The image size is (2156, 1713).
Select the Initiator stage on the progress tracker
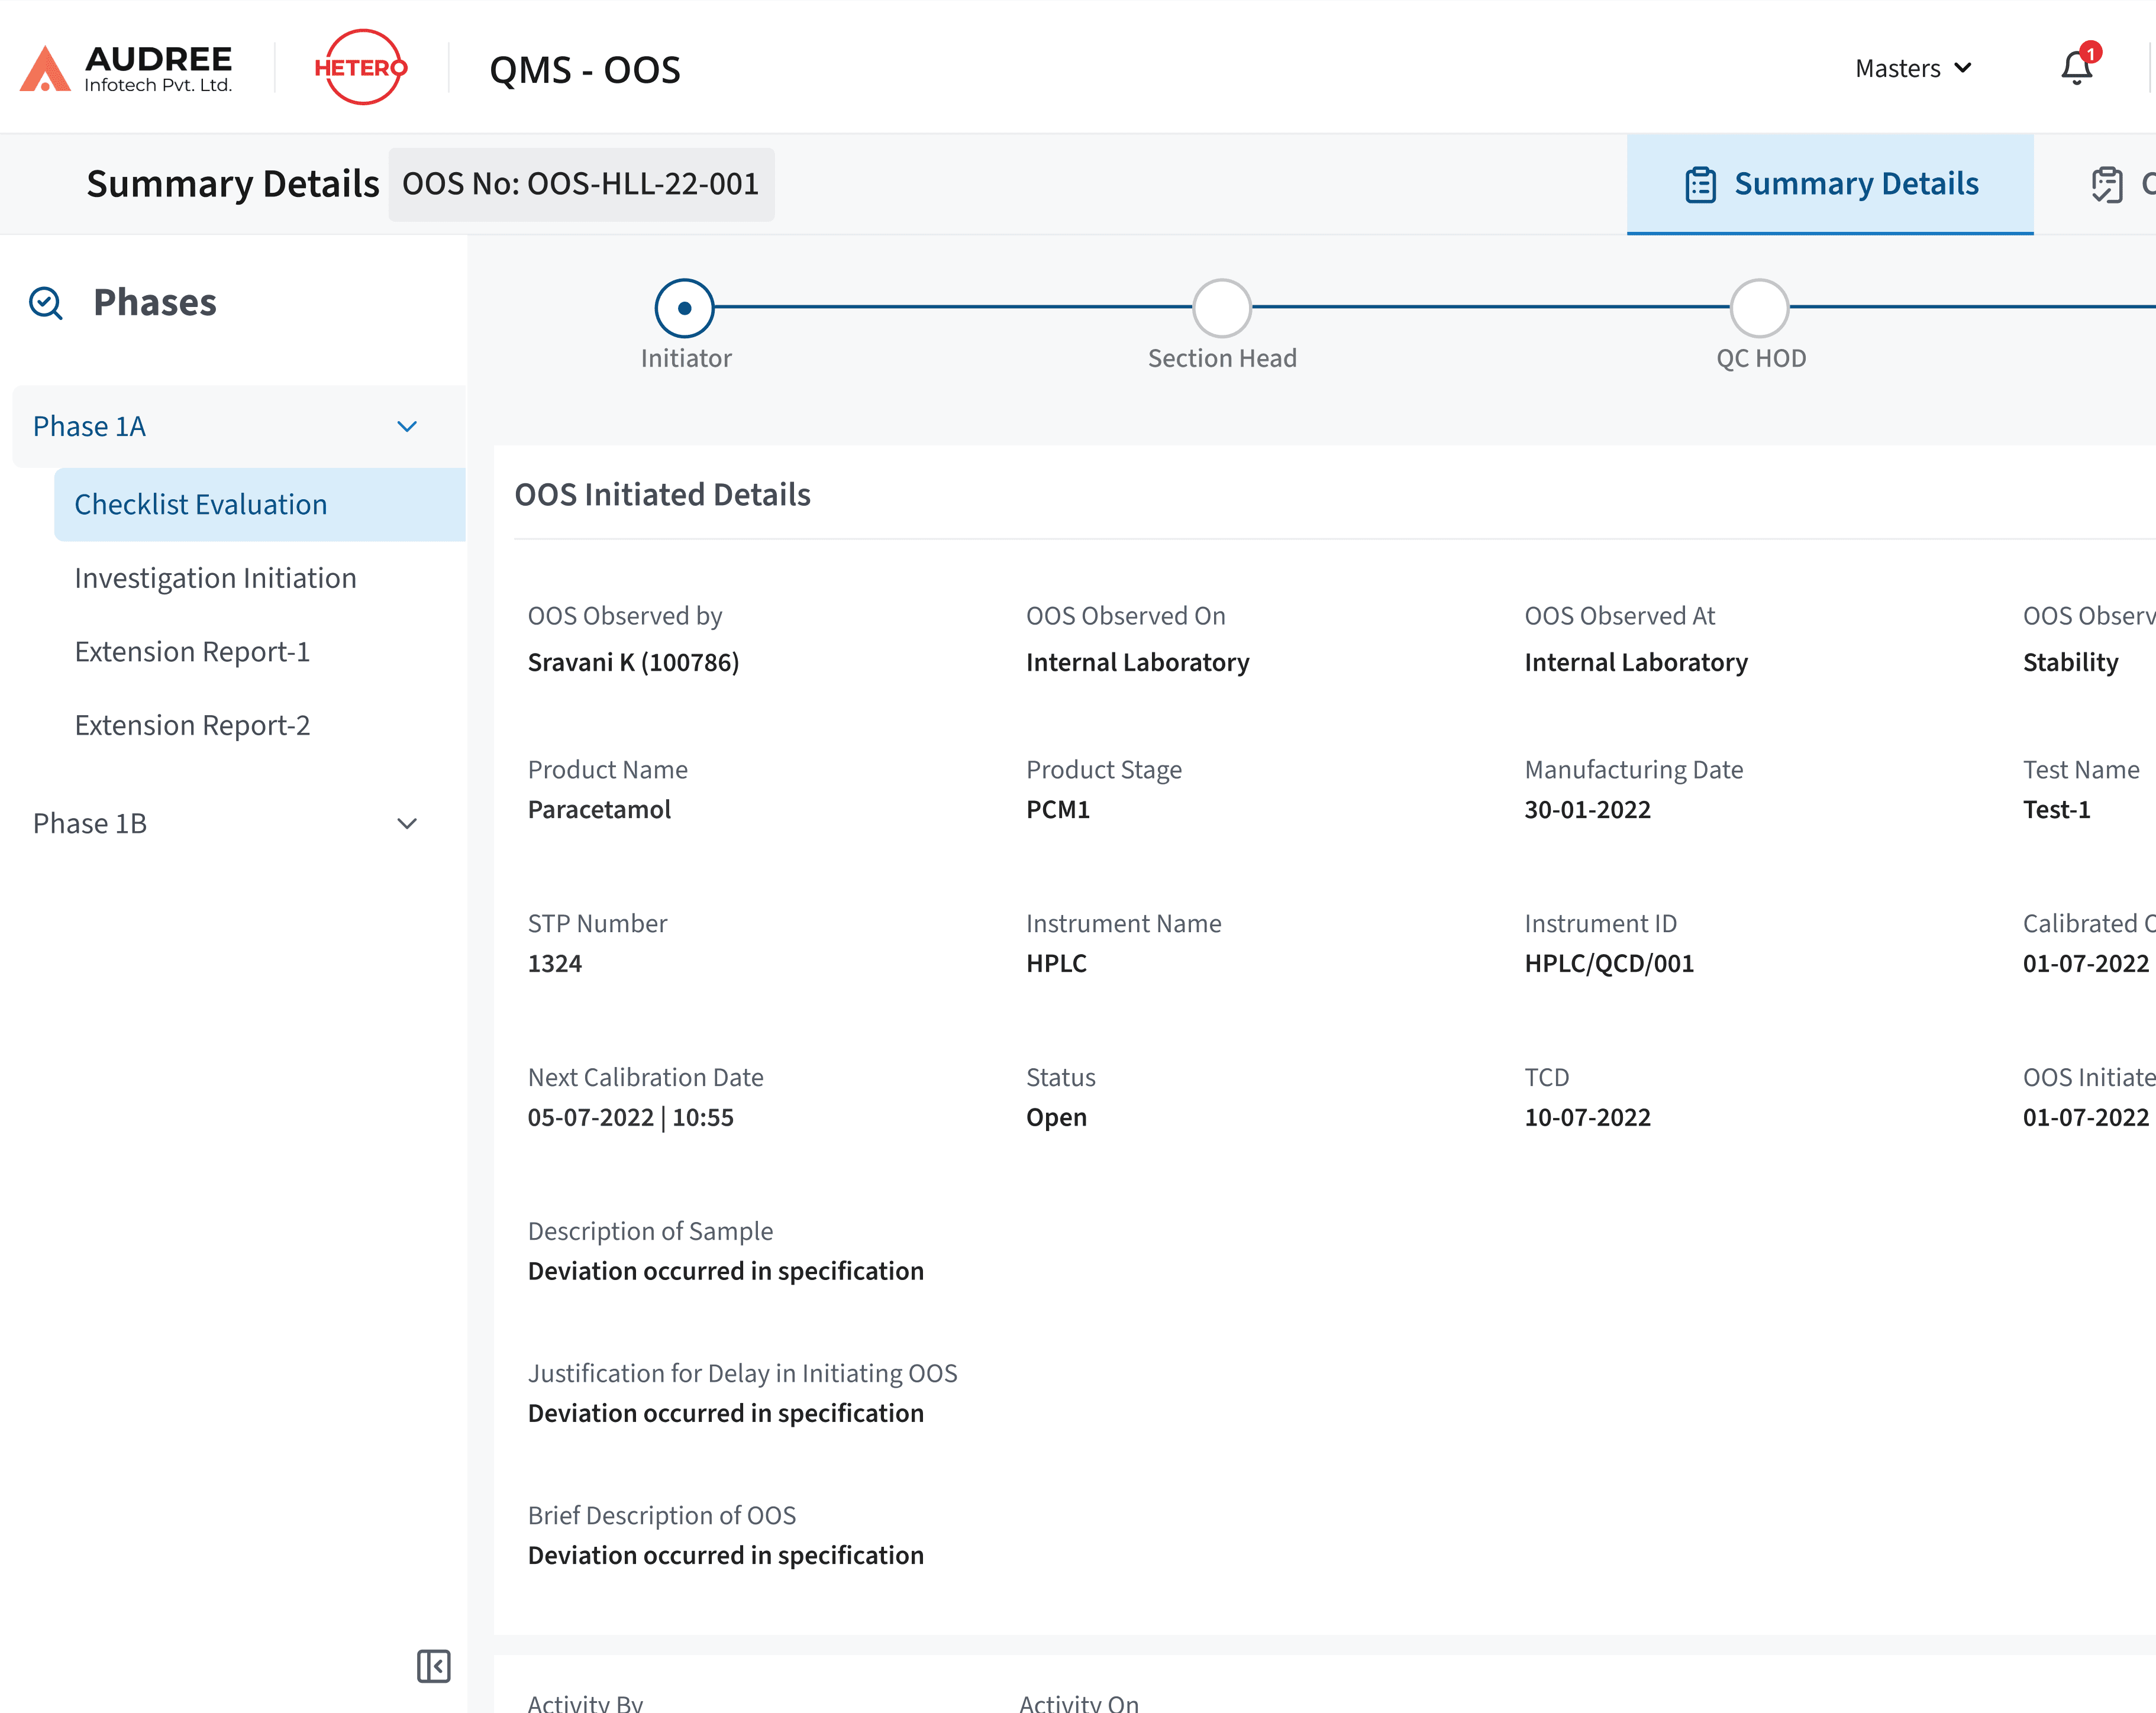click(x=685, y=309)
